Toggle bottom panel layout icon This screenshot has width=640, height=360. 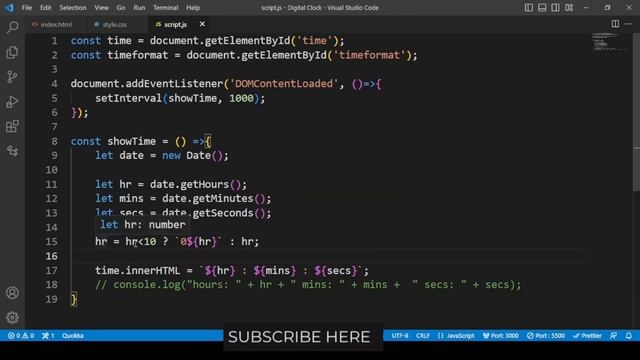[542, 7]
